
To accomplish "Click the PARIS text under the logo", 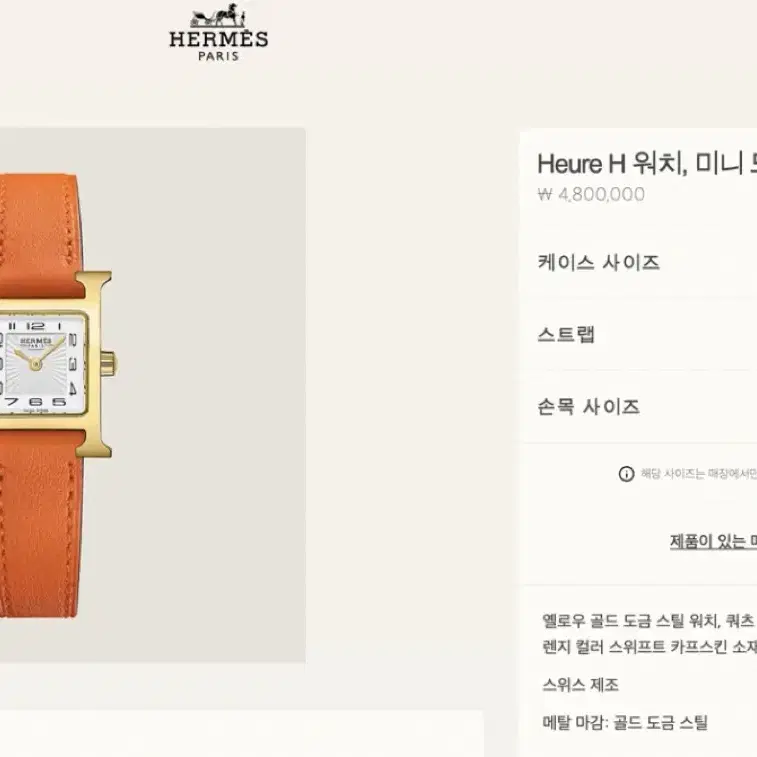I will click(x=218, y=56).
